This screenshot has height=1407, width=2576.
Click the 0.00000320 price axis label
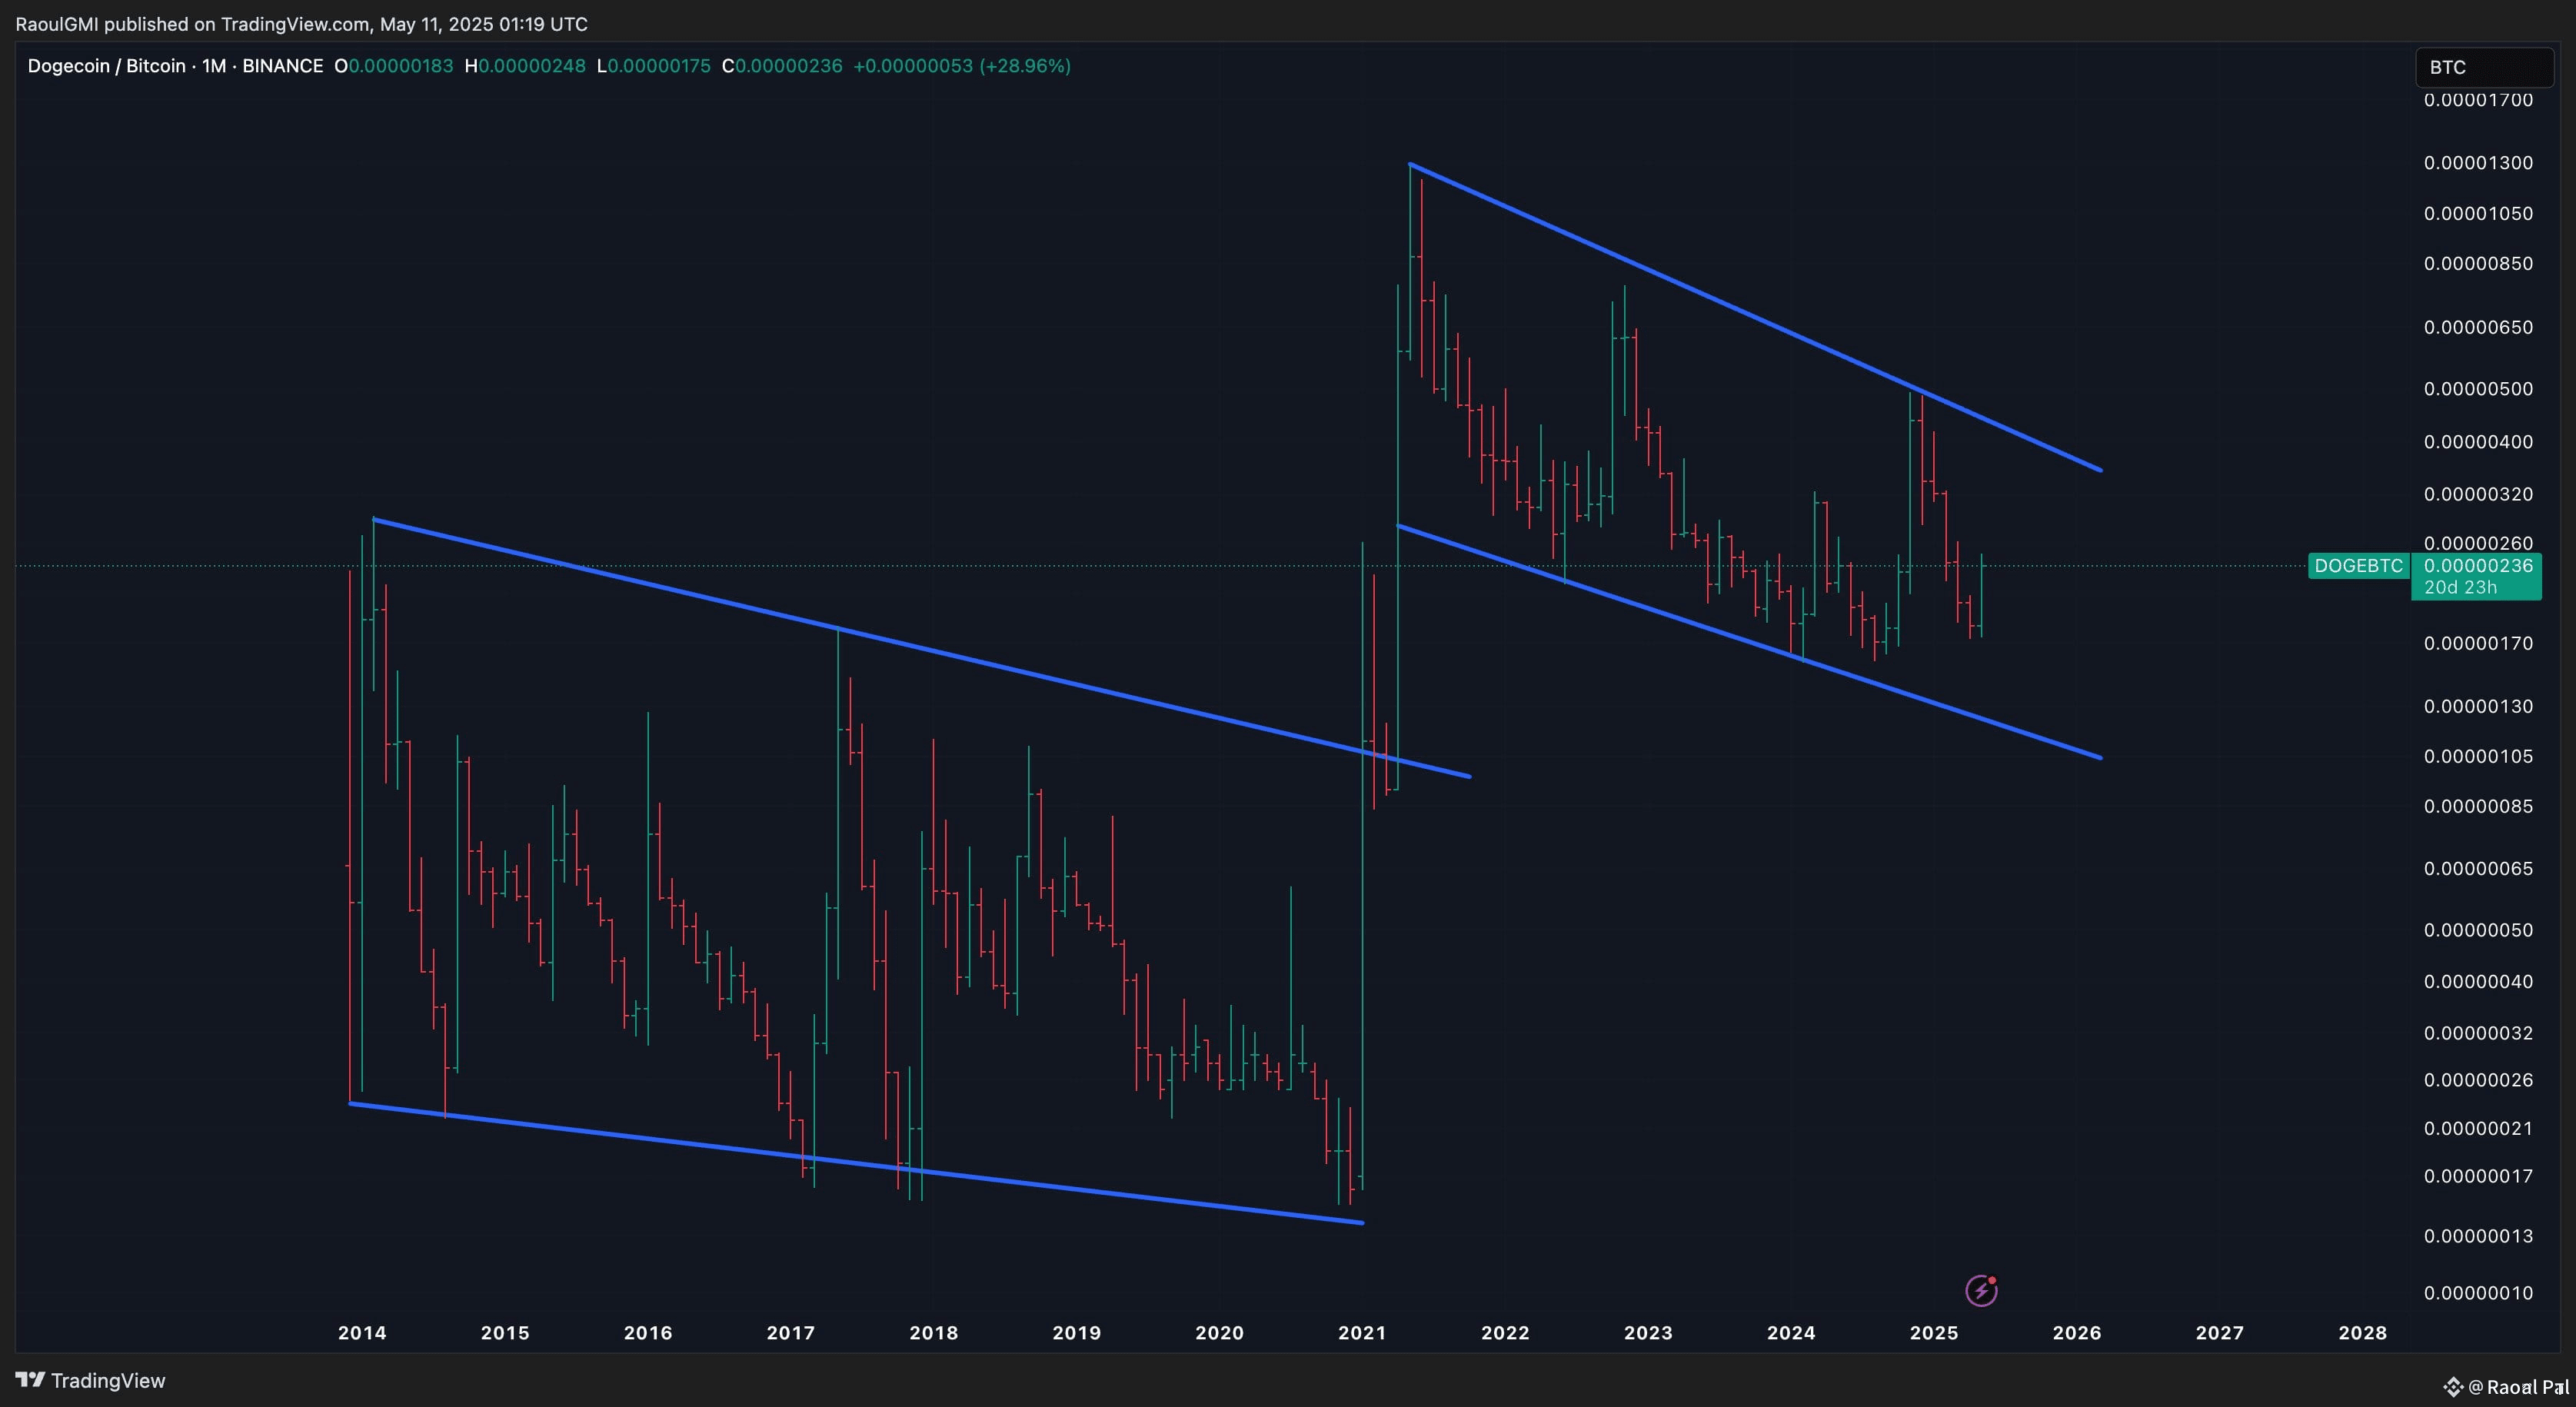click(2478, 494)
